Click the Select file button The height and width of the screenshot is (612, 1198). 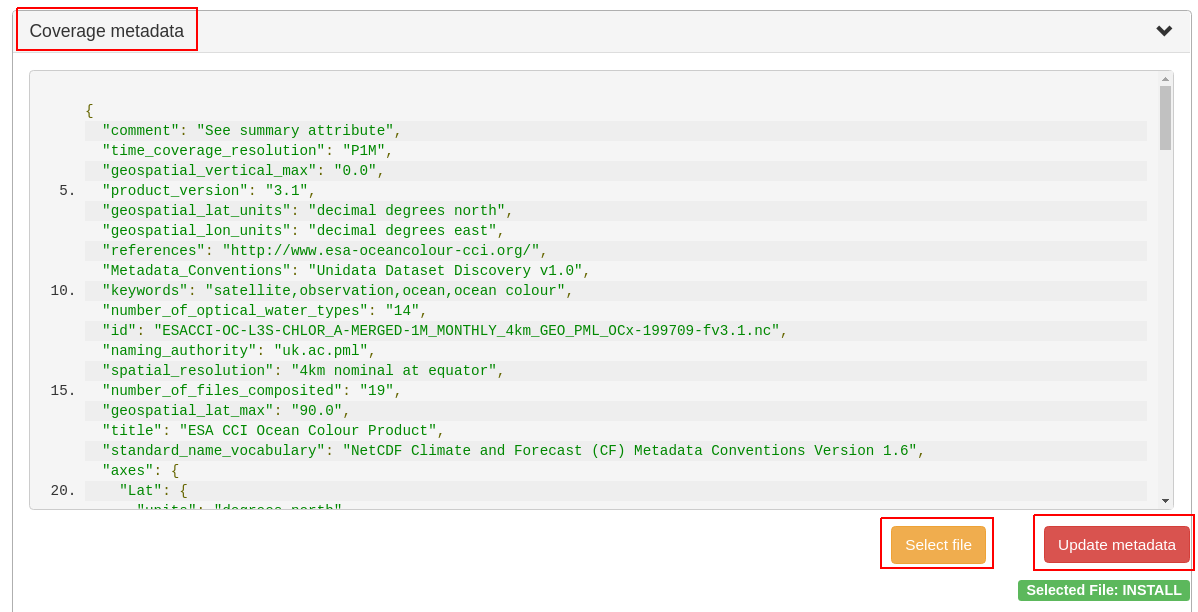(x=936, y=544)
